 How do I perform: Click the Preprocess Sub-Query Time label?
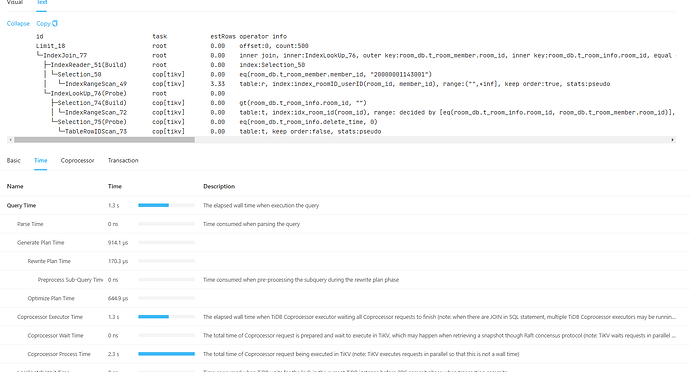click(x=70, y=280)
